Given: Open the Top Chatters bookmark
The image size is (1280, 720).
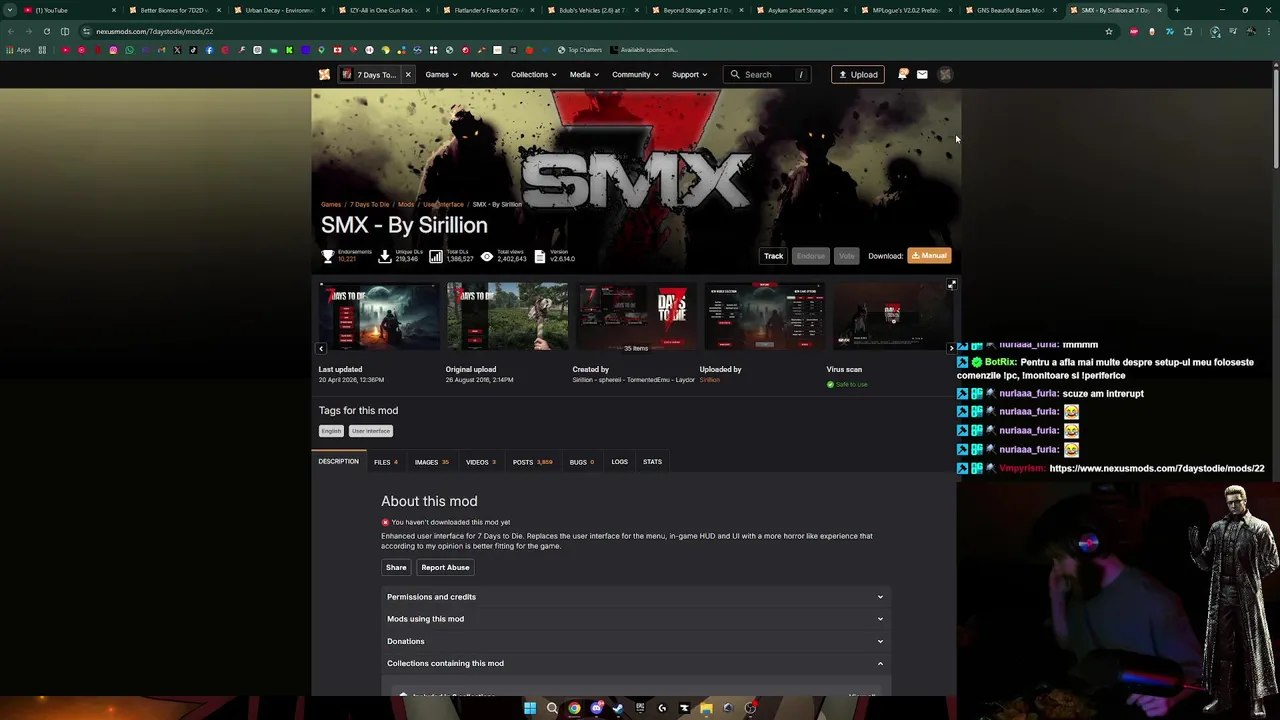Looking at the screenshot, I should (580, 50).
